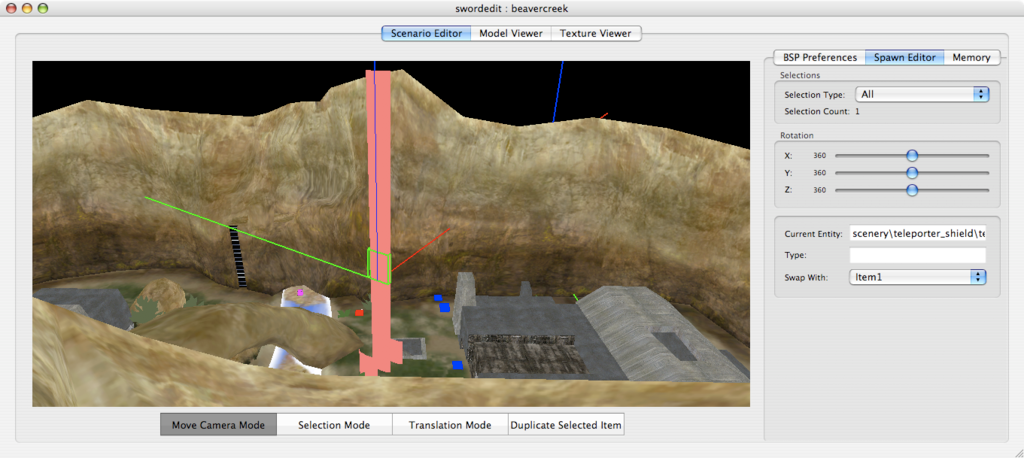The width and height of the screenshot is (1024, 458).
Task: Click Duplicate Selected Item button
Action: [566, 425]
